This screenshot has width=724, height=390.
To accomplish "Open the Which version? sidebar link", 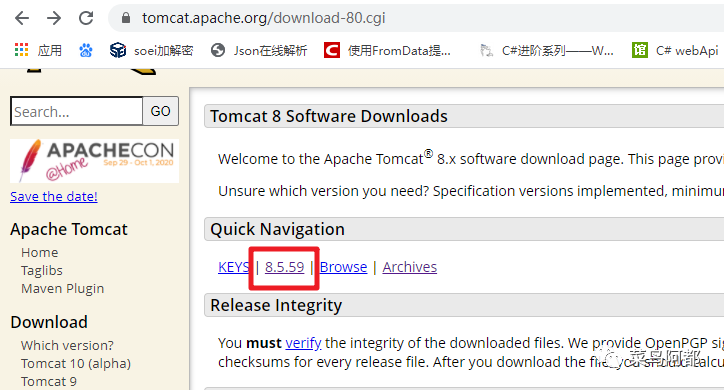I will (x=67, y=345).
